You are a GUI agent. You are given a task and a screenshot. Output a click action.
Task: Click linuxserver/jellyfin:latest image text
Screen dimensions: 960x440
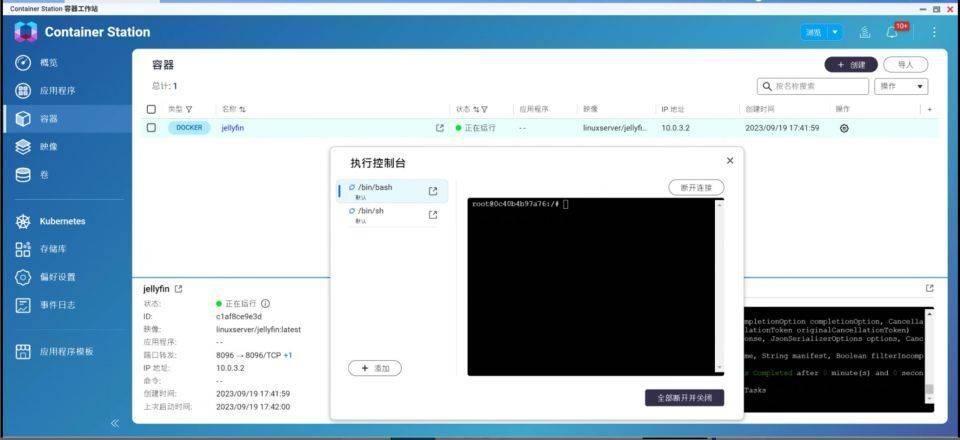point(258,329)
